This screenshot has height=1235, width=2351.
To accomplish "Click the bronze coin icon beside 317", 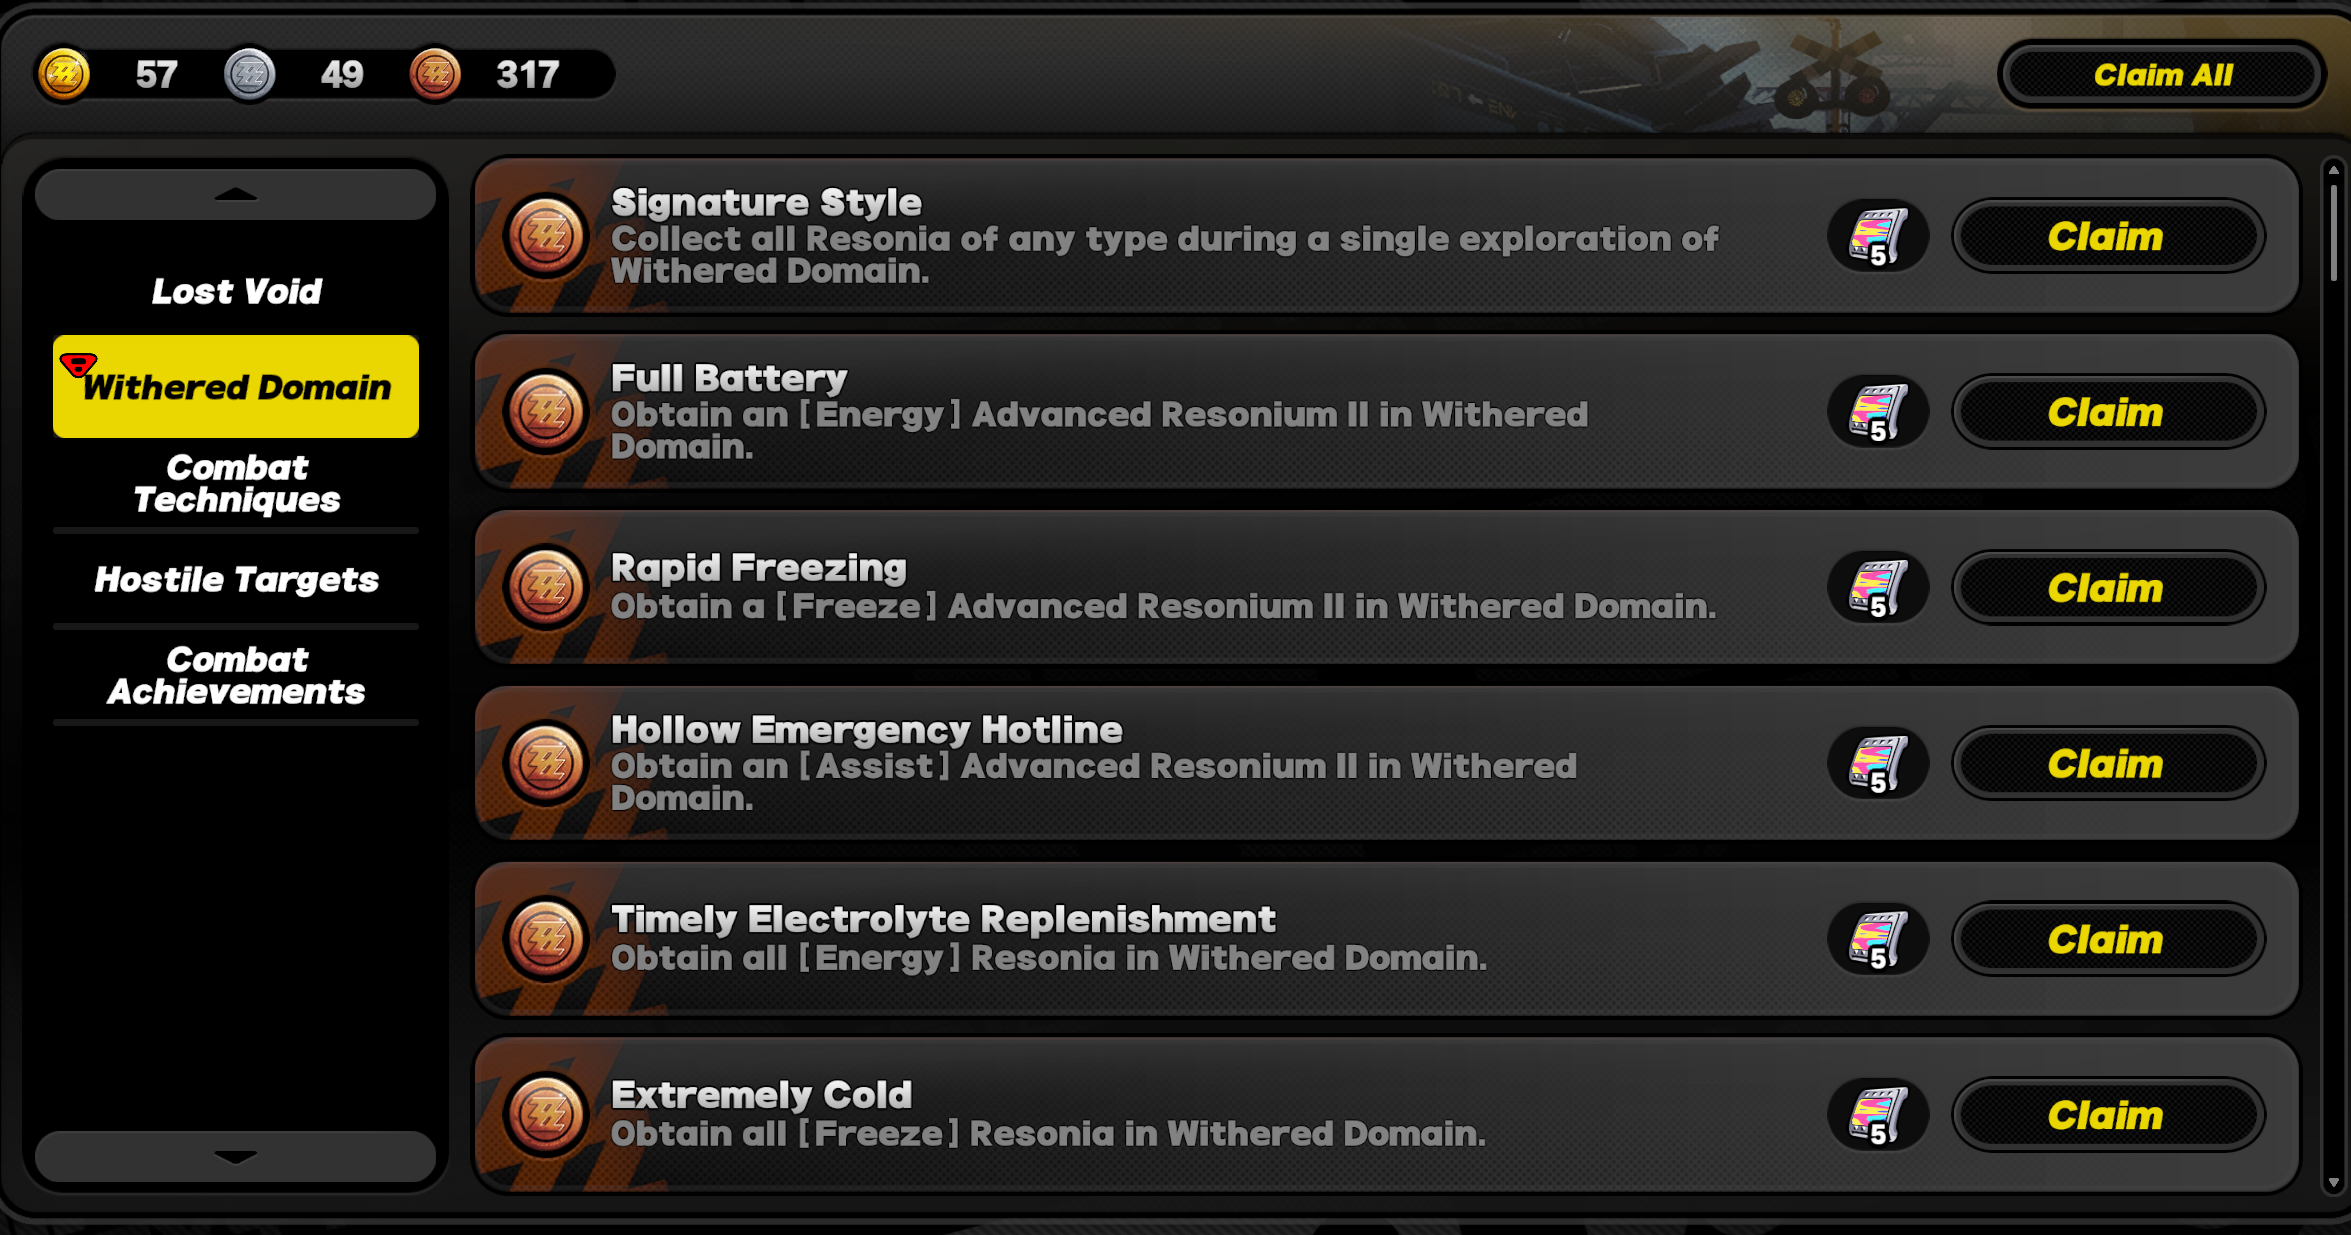I will click(x=435, y=75).
